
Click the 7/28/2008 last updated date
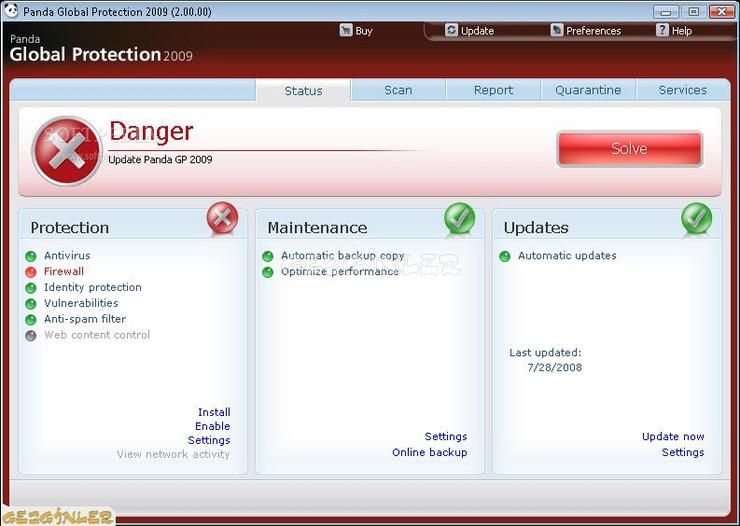pos(555,368)
